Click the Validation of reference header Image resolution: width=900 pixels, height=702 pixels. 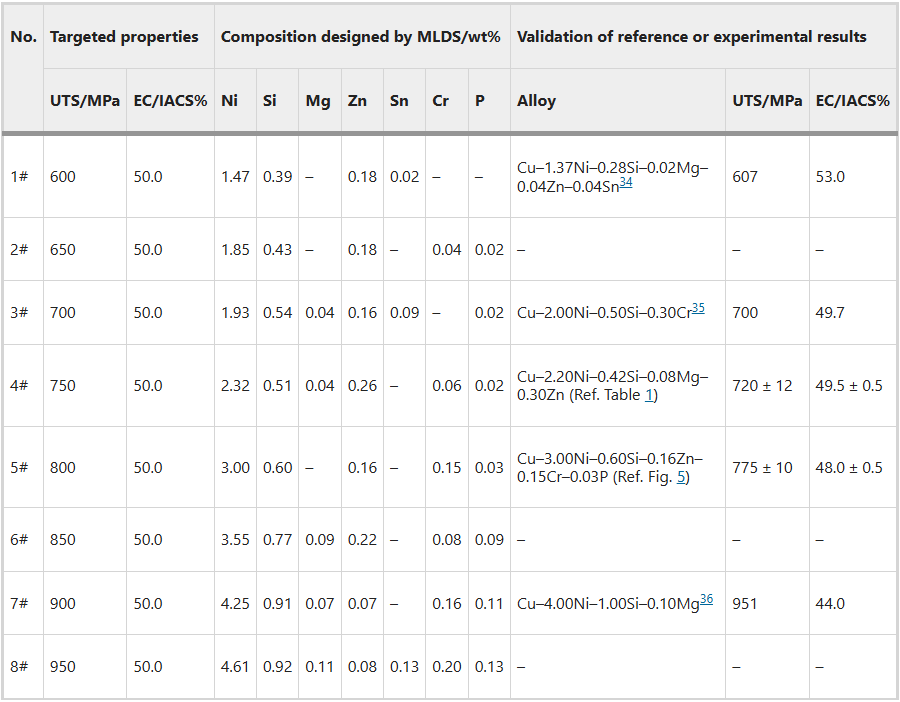coord(691,37)
